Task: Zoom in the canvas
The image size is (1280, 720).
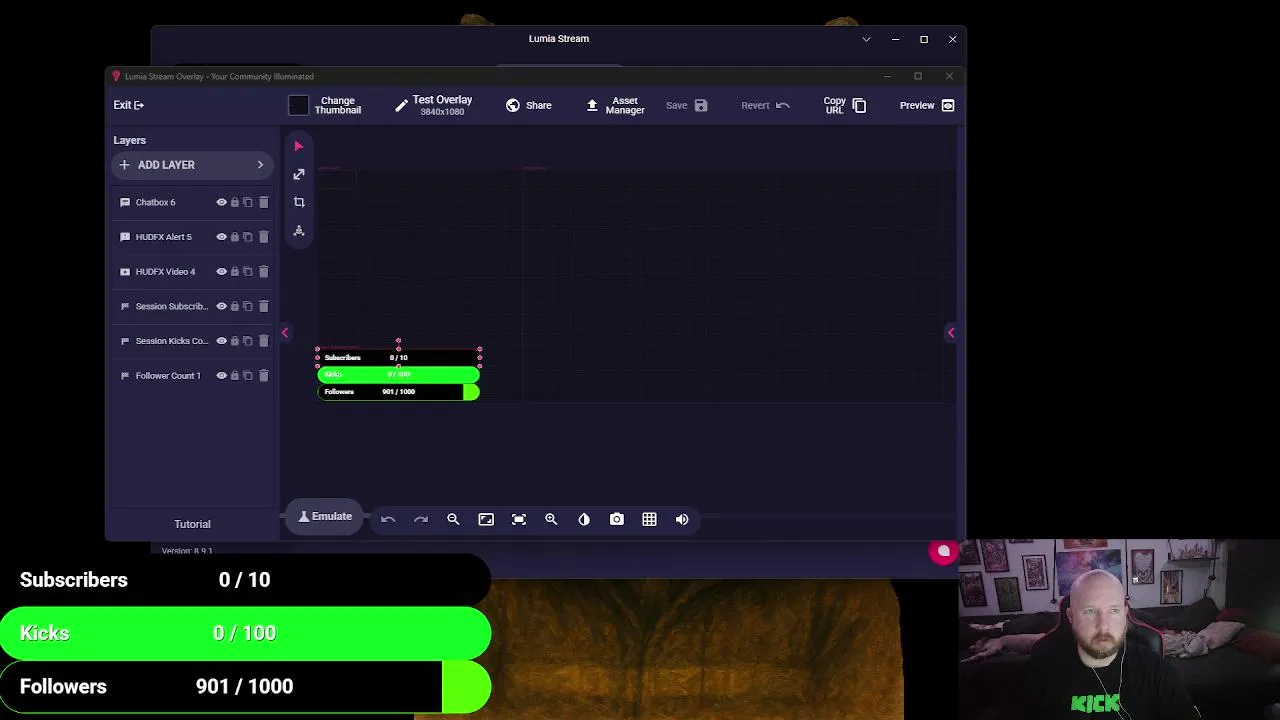Action: coord(551,519)
